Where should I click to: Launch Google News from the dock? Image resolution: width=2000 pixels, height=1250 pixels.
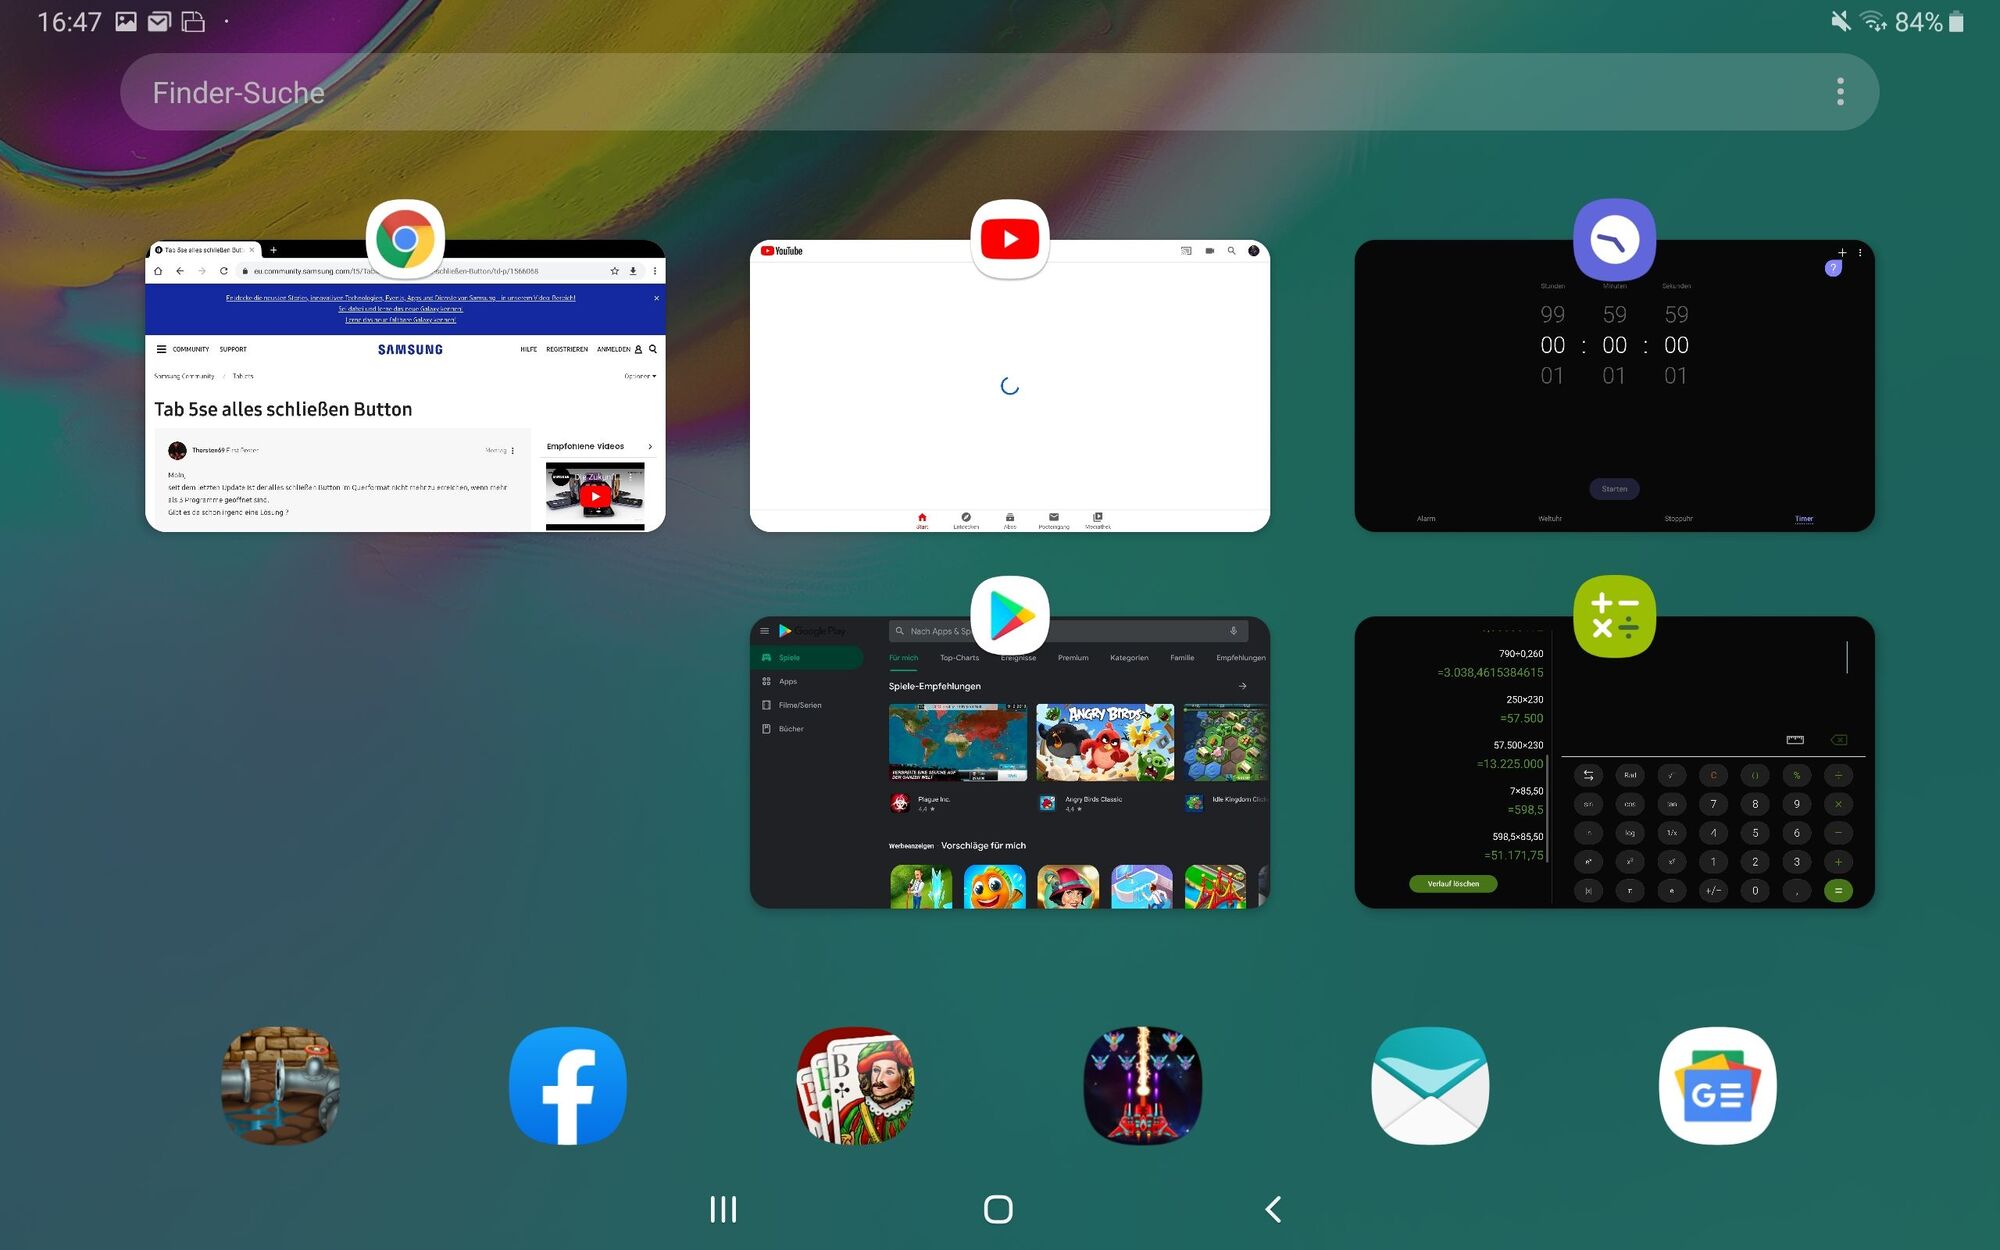(1718, 1085)
